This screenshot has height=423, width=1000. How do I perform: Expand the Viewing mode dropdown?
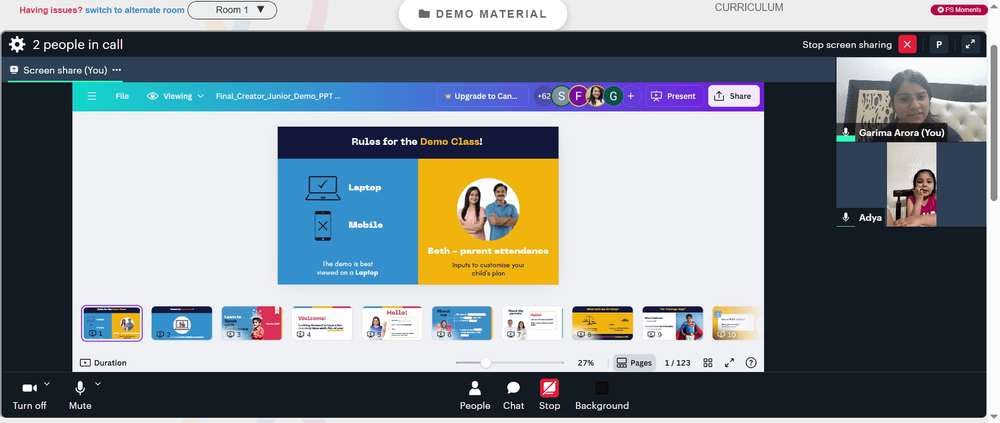tap(175, 96)
